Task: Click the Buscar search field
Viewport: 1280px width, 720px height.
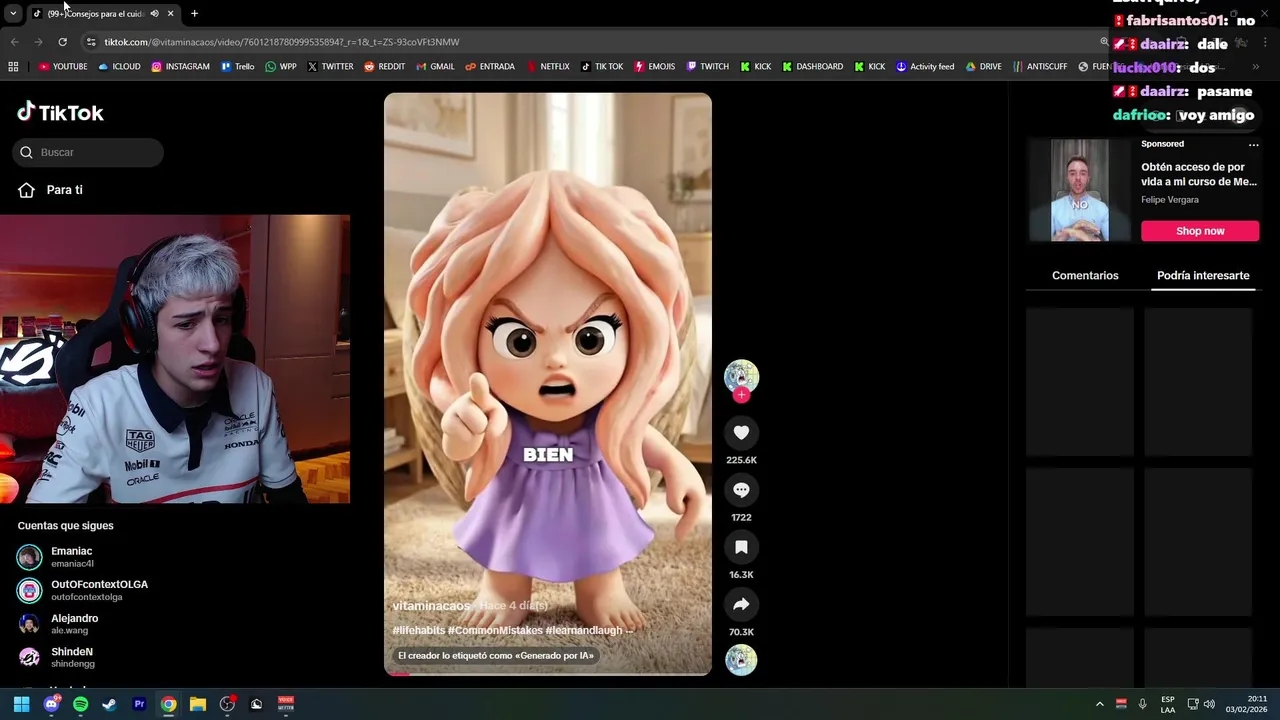Action: (88, 152)
